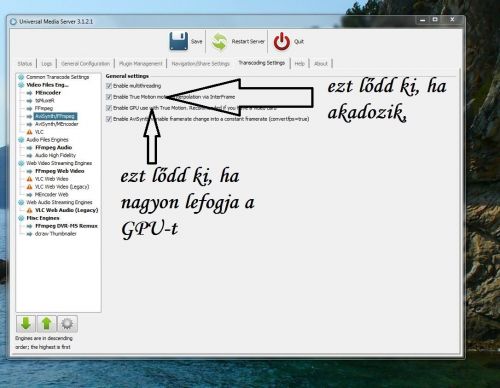Select the FFmpeg DVR-MS Remux engine
The height and width of the screenshot is (388, 500).
click(x=66, y=226)
